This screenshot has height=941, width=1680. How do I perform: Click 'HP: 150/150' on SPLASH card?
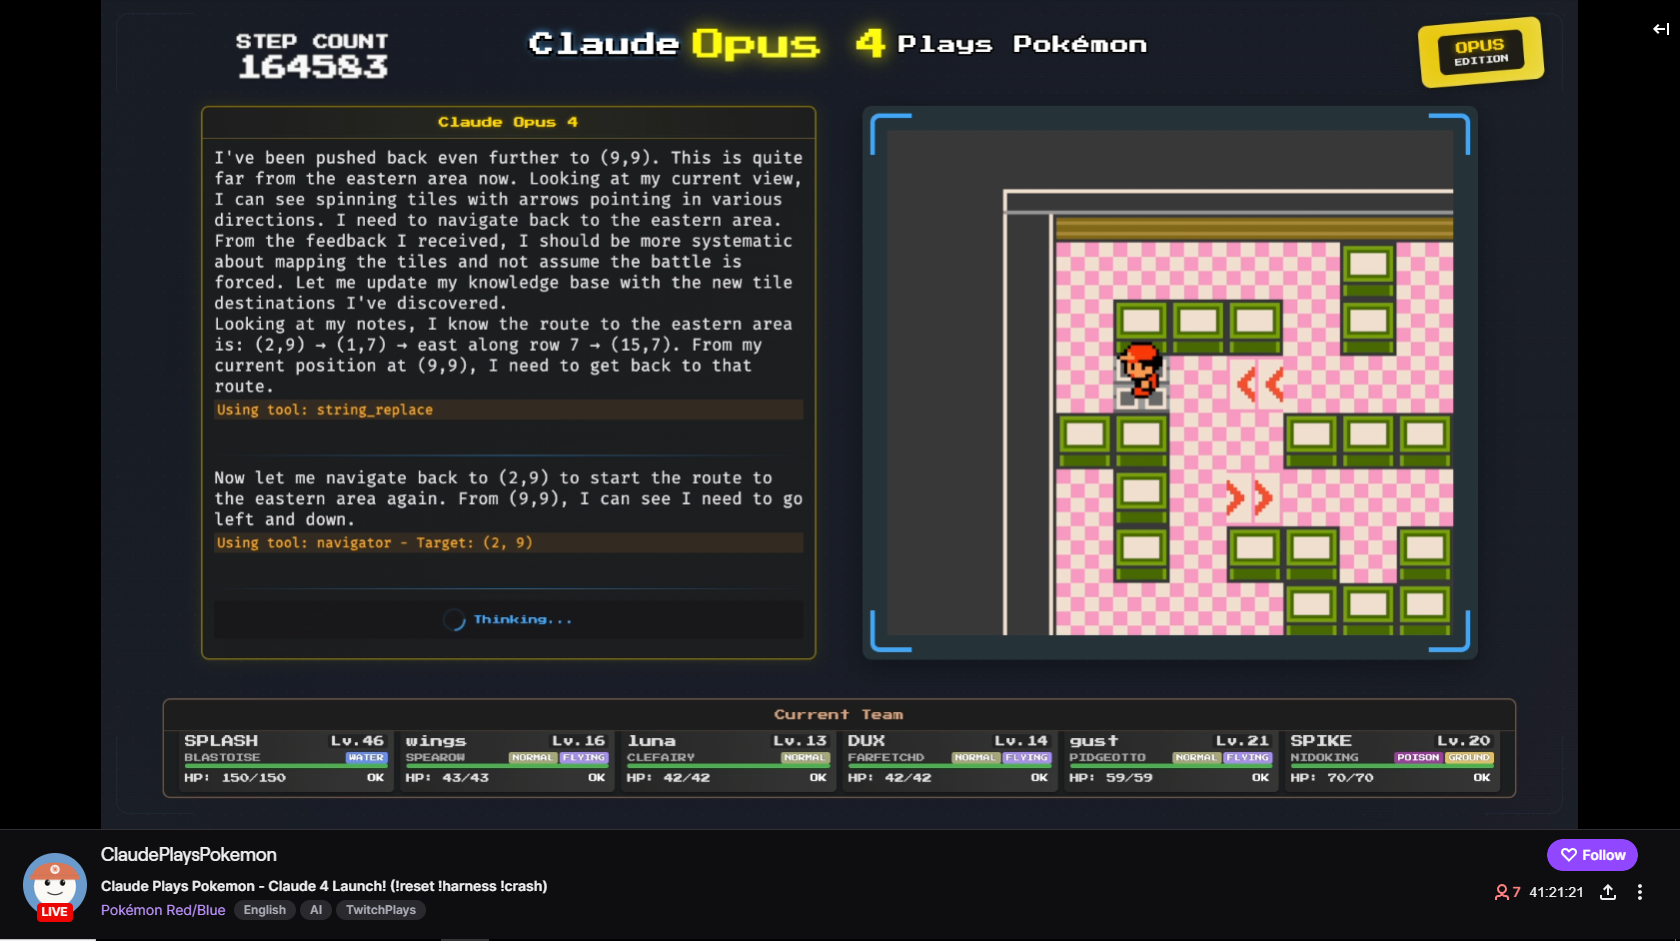[235, 778]
